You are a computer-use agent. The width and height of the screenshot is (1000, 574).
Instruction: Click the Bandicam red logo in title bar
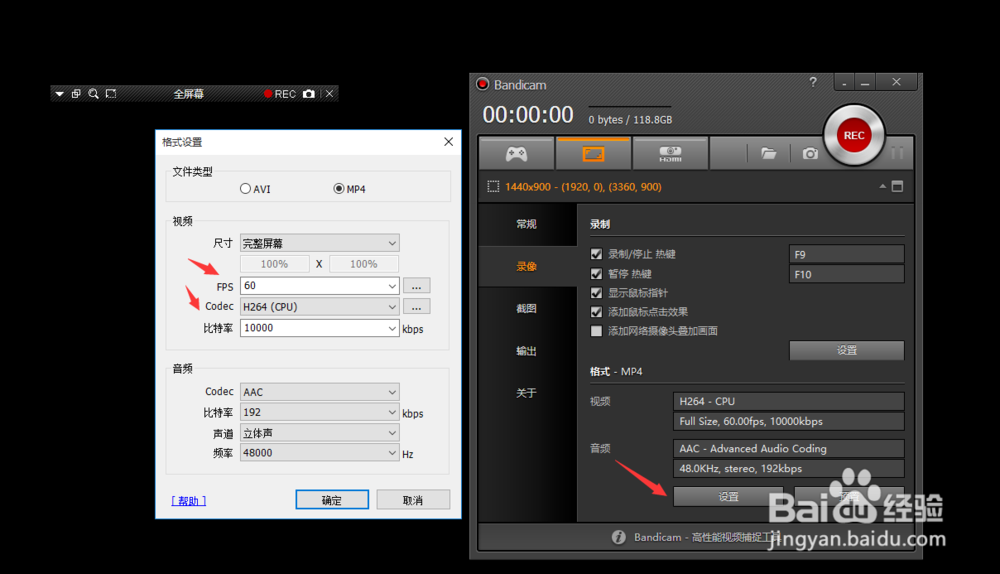[x=483, y=84]
